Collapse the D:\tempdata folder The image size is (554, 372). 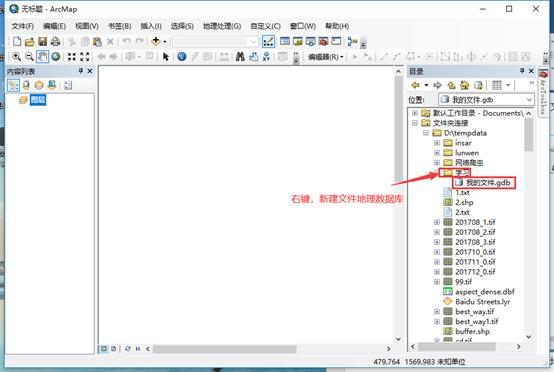point(426,133)
